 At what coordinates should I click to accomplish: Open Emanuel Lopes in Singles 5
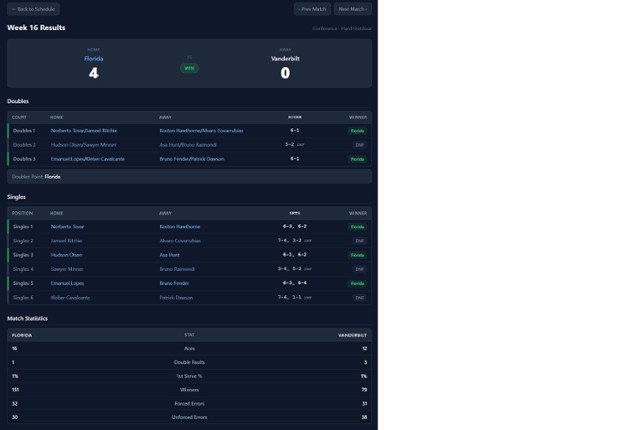pos(68,283)
